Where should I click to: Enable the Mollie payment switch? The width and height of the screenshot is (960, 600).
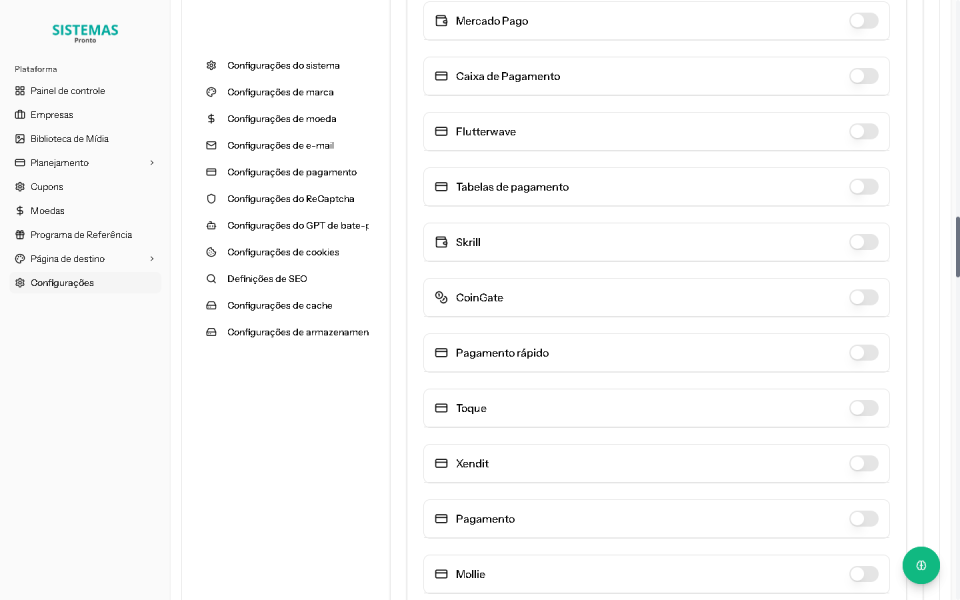click(x=863, y=574)
